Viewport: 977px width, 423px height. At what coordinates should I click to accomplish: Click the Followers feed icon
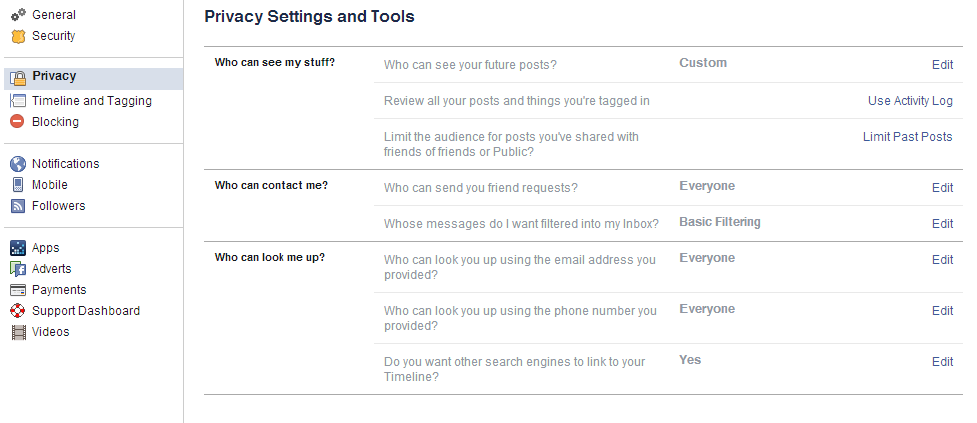pyautogui.click(x=17, y=206)
